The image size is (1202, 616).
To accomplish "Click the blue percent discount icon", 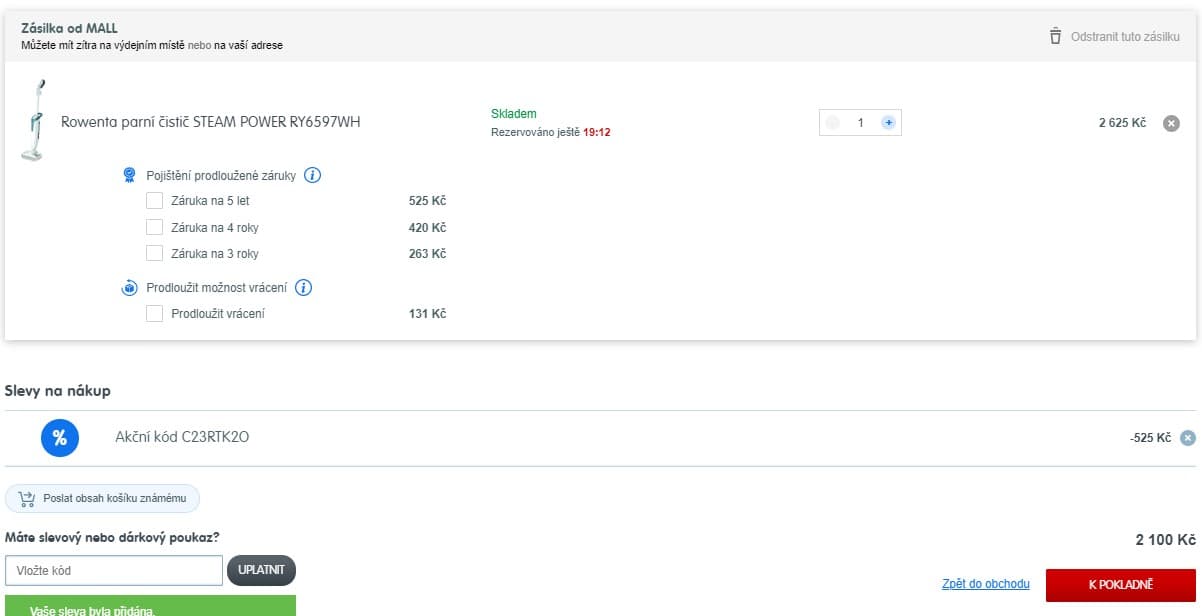I will (59, 437).
